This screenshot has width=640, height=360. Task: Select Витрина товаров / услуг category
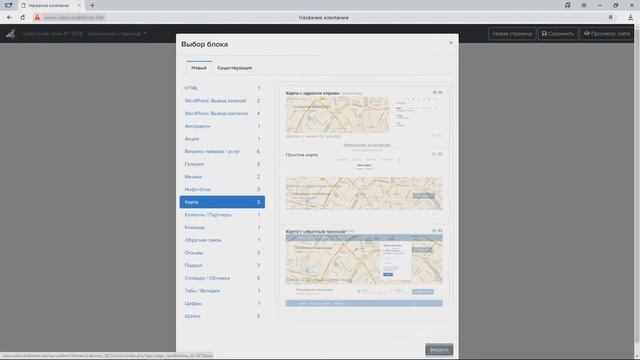pos(222,151)
